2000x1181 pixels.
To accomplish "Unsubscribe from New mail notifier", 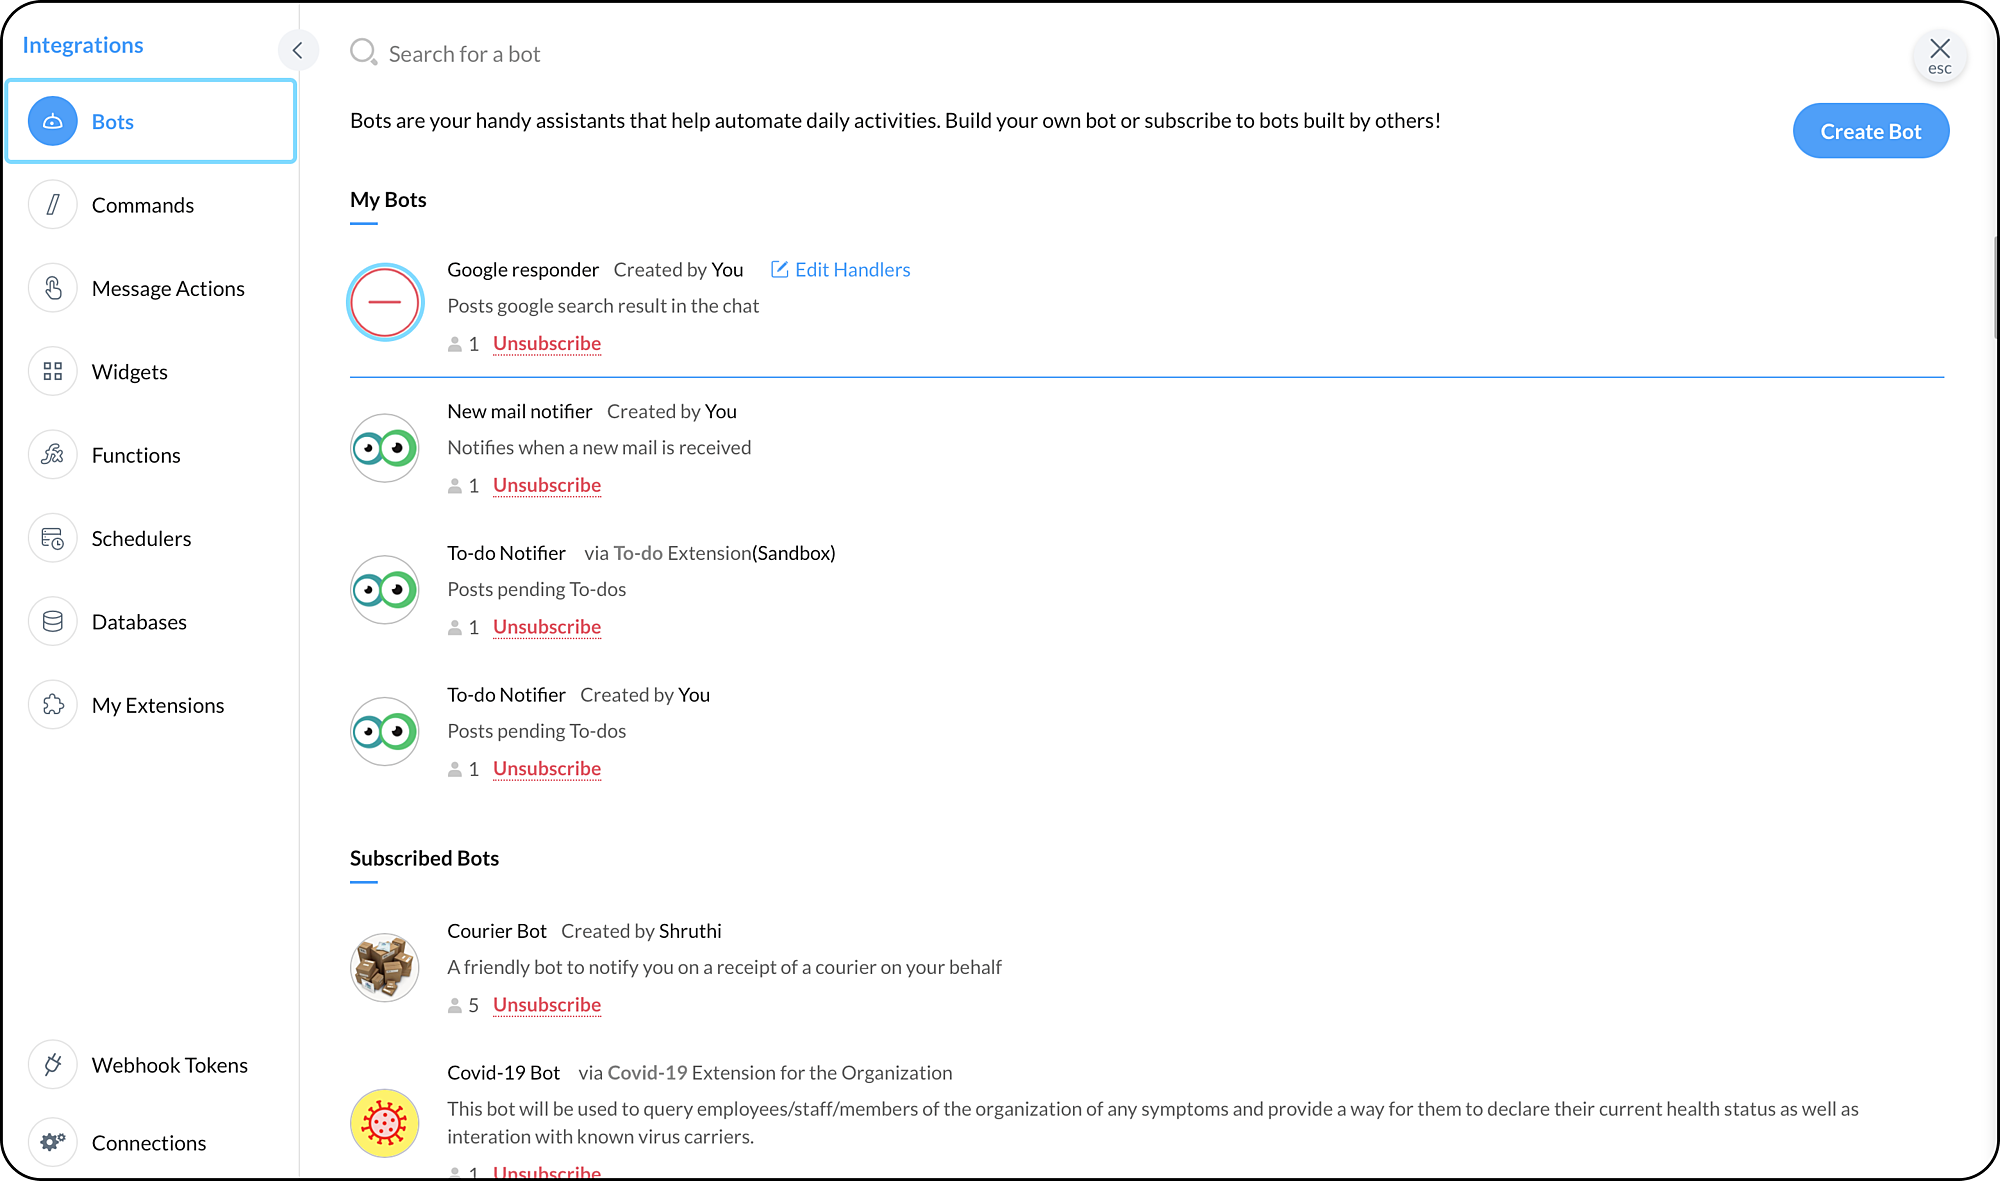I will click(546, 485).
